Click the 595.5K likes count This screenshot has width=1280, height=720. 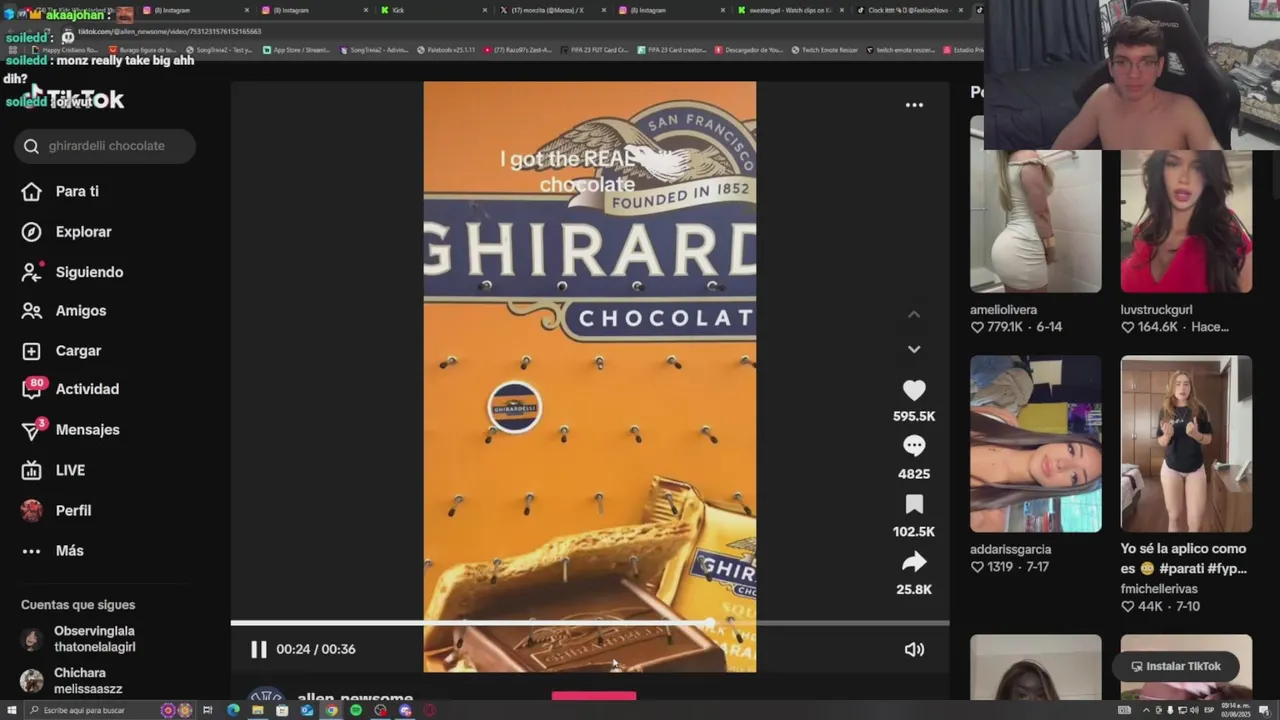point(914,416)
